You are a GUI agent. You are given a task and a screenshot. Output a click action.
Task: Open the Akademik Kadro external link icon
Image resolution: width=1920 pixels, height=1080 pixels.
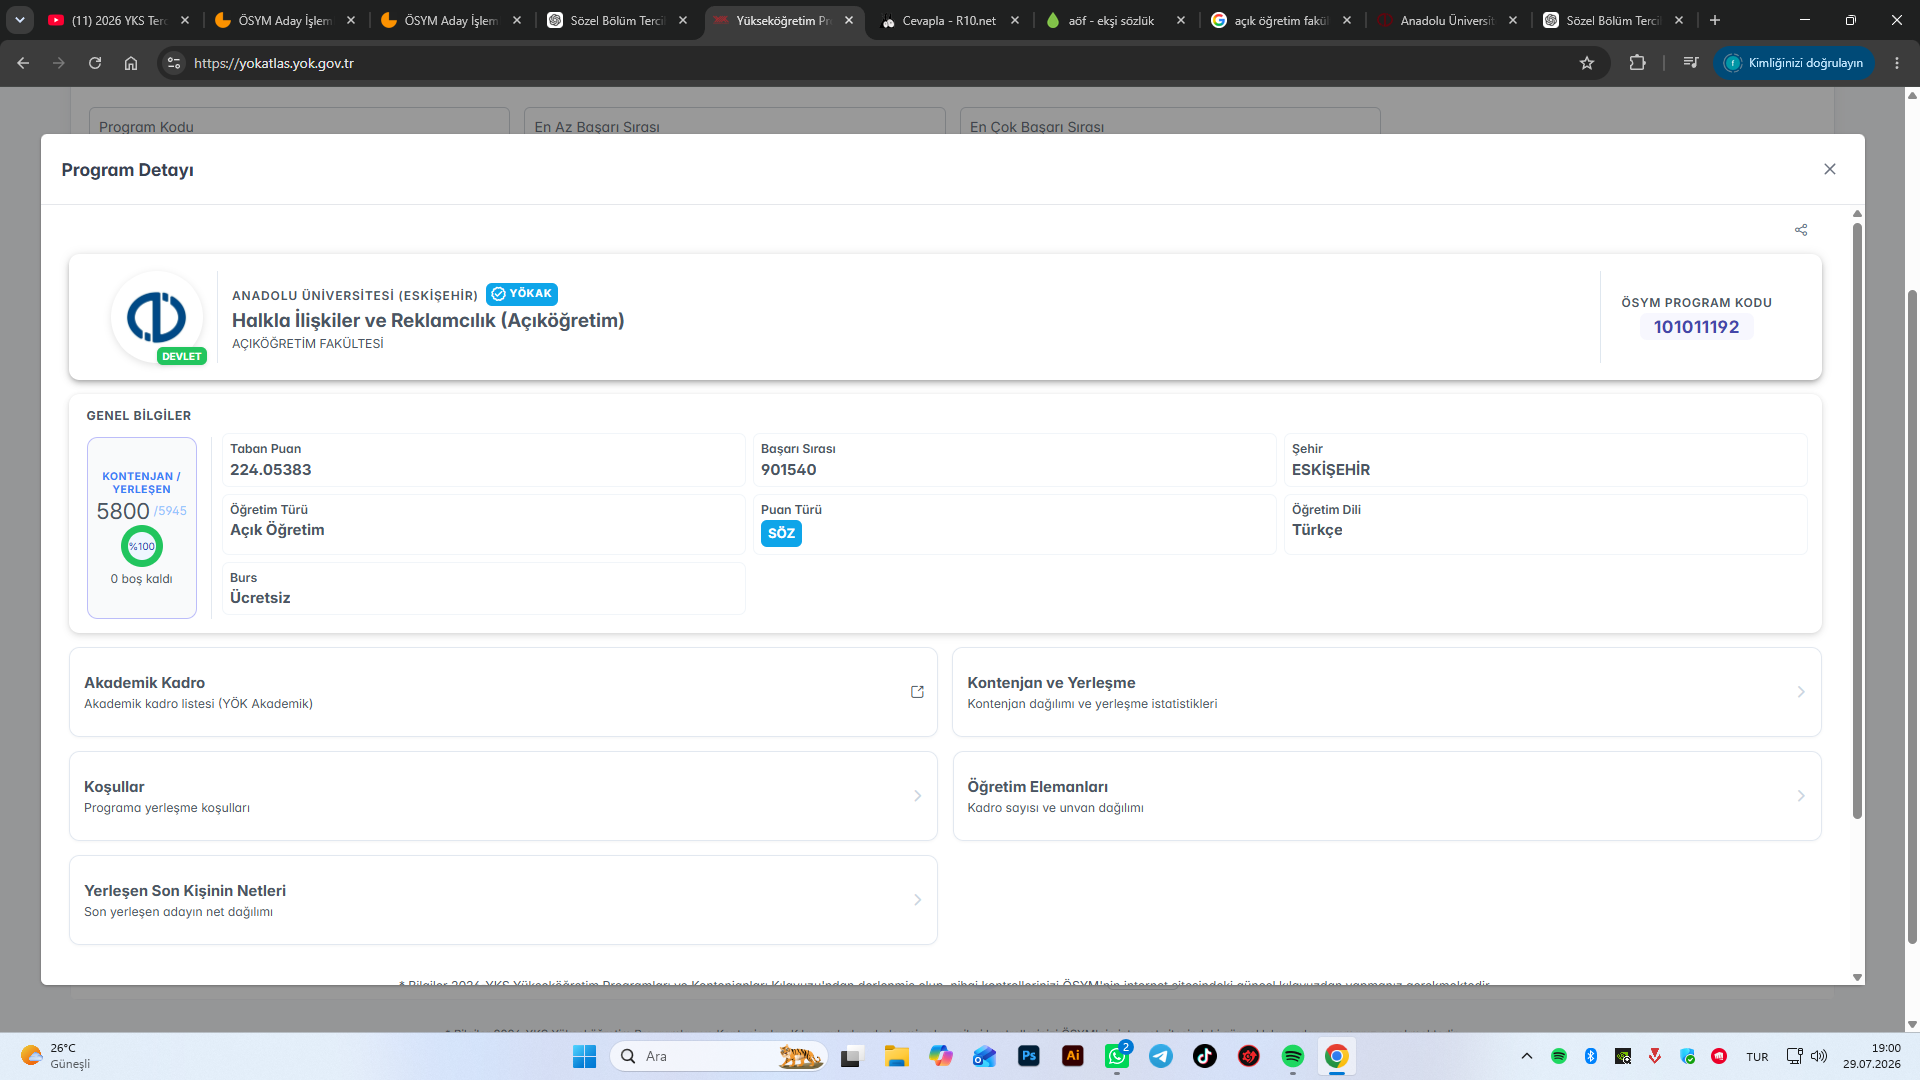917,692
